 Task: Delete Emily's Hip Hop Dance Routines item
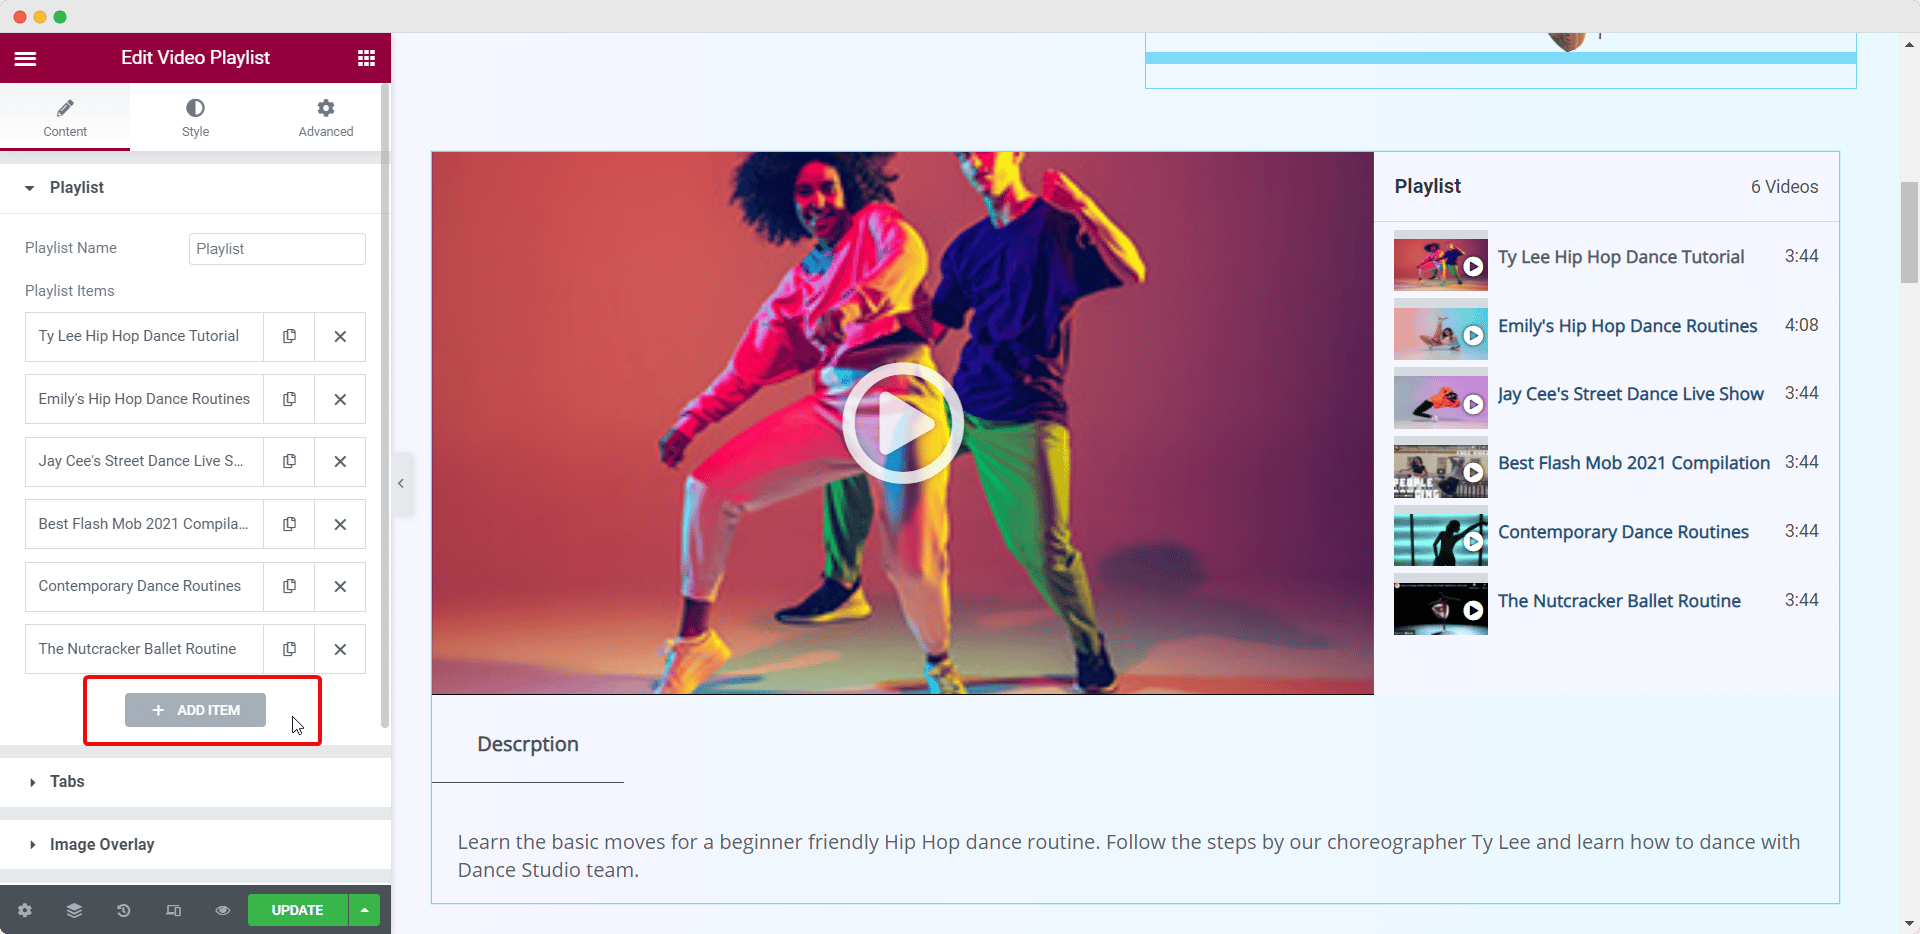pyautogui.click(x=339, y=399)
